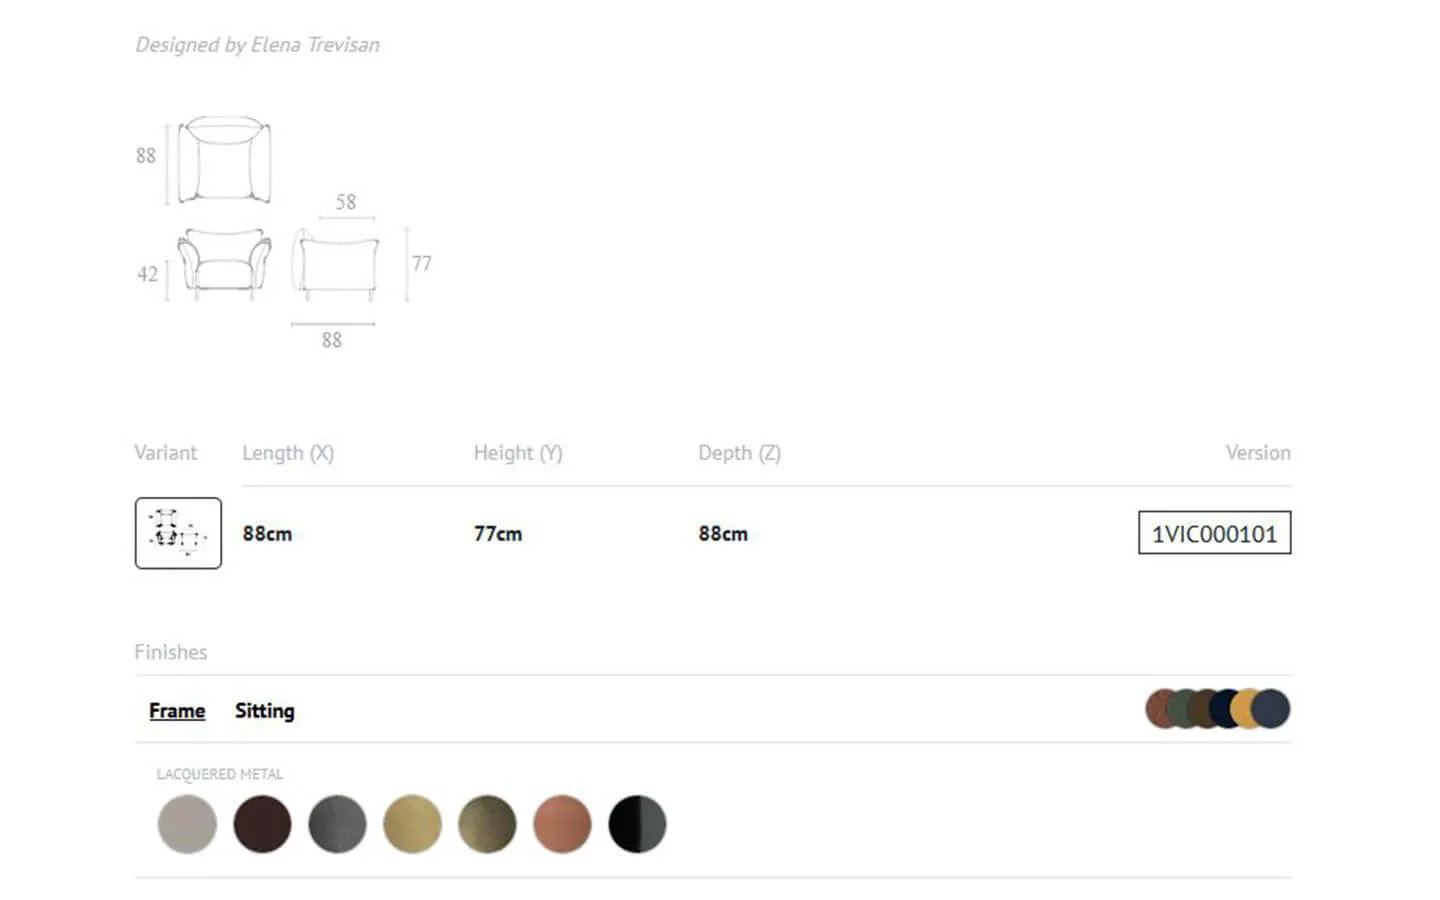Select the dark gray lacquered metal swatch

point(337,824)
